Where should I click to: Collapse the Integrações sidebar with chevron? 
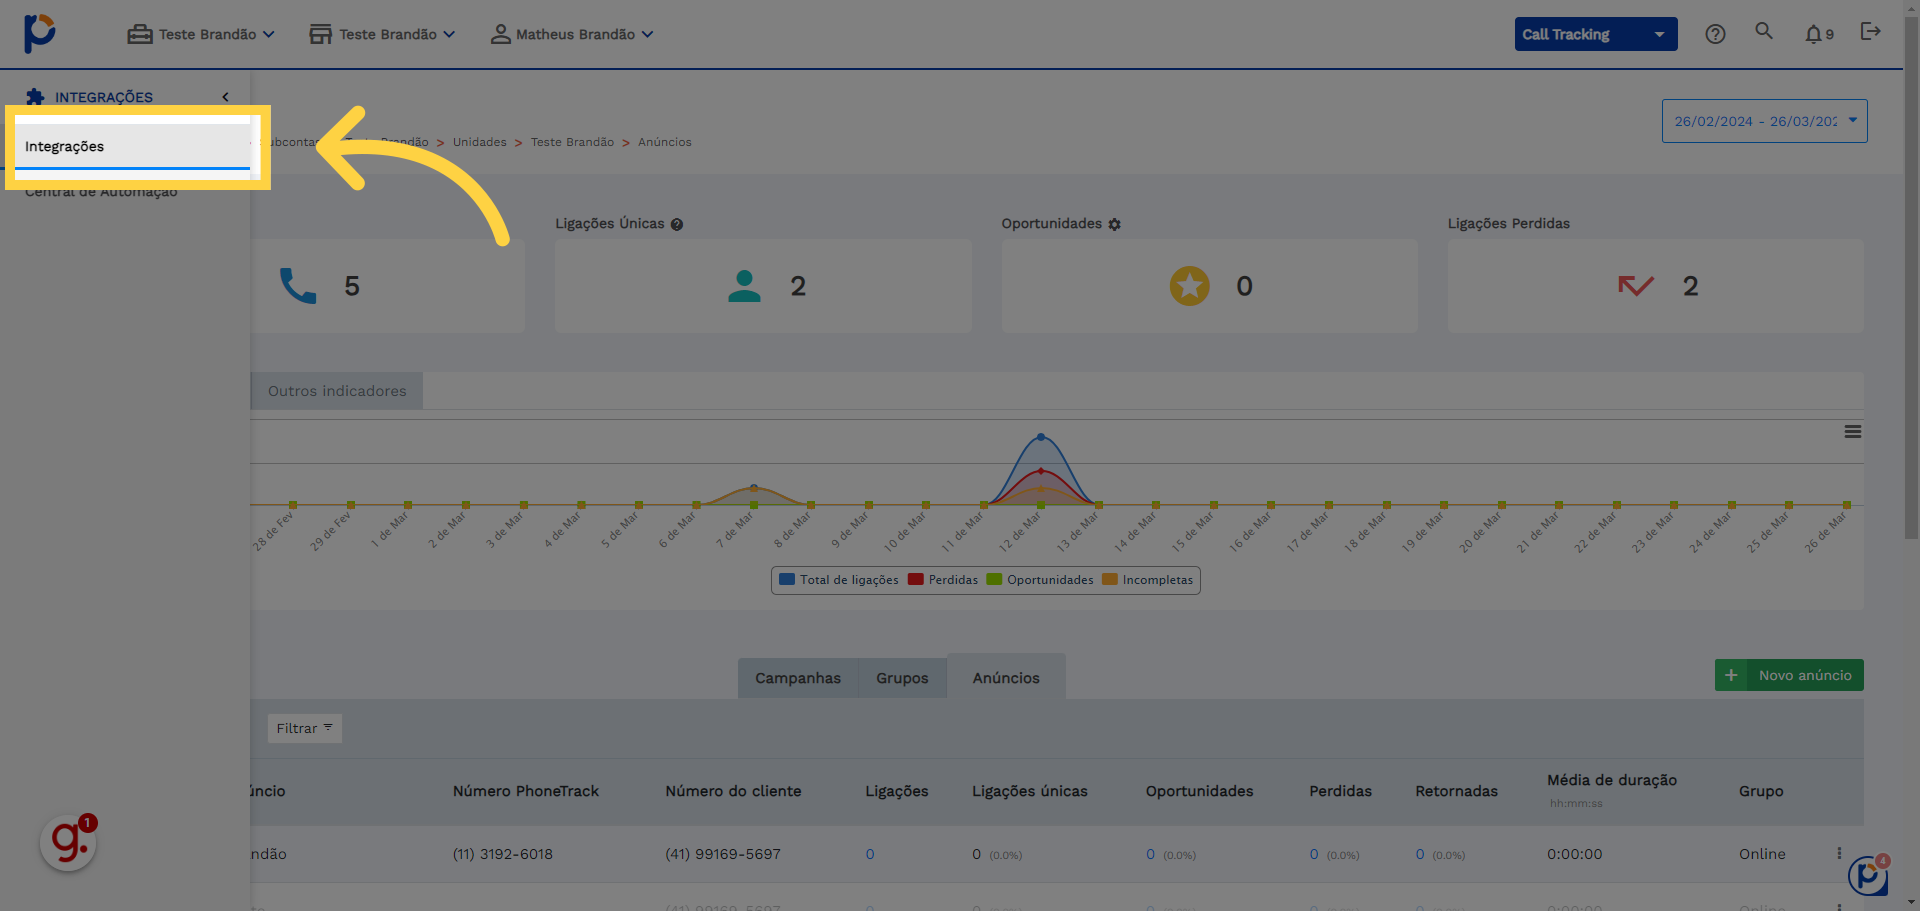point(225,97)
